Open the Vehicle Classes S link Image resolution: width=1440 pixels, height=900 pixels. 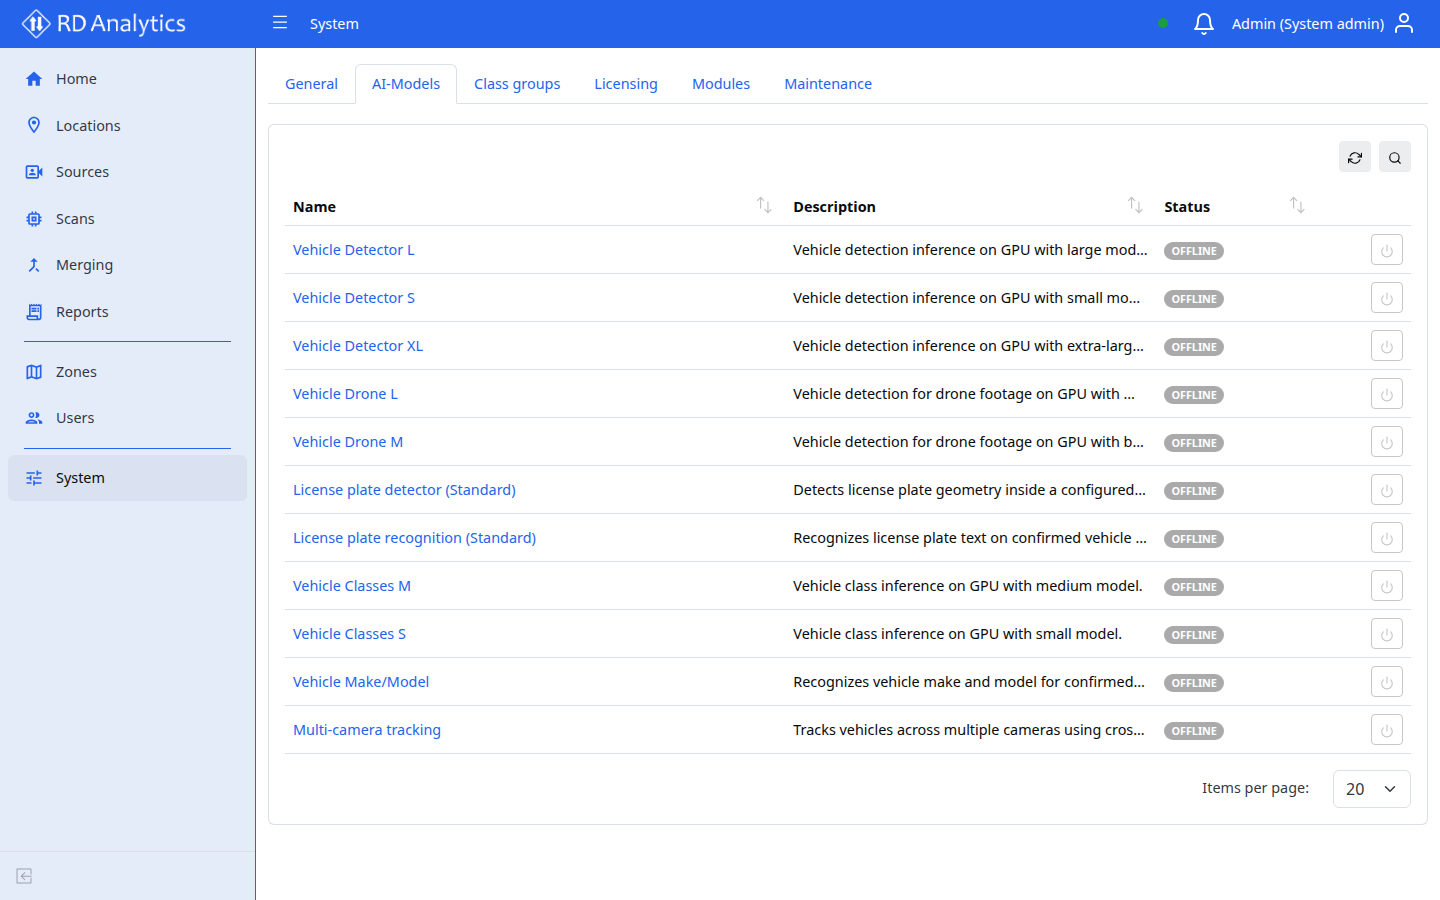coord(349,634)
